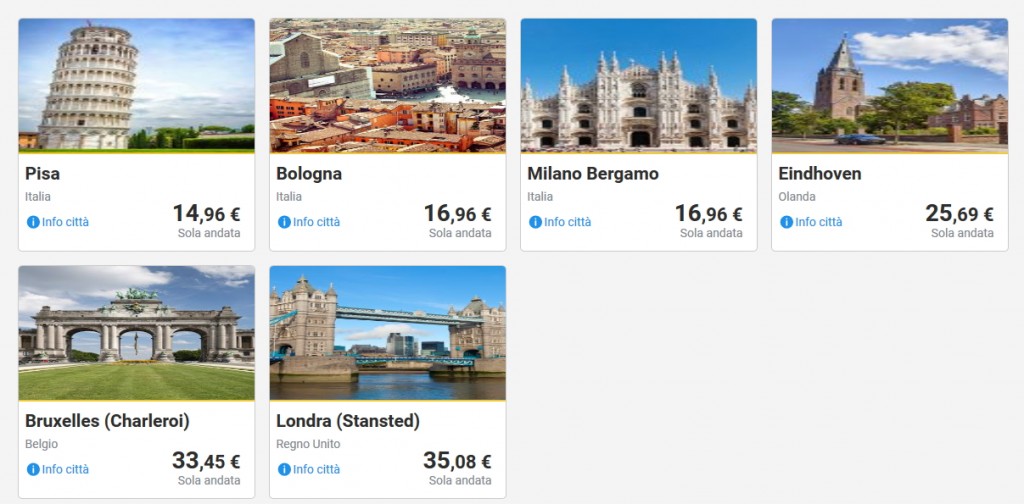1024x504 pixels.
Task: Select the Bruxelles (Charleroi) destination title
Action: click(107, 421)
